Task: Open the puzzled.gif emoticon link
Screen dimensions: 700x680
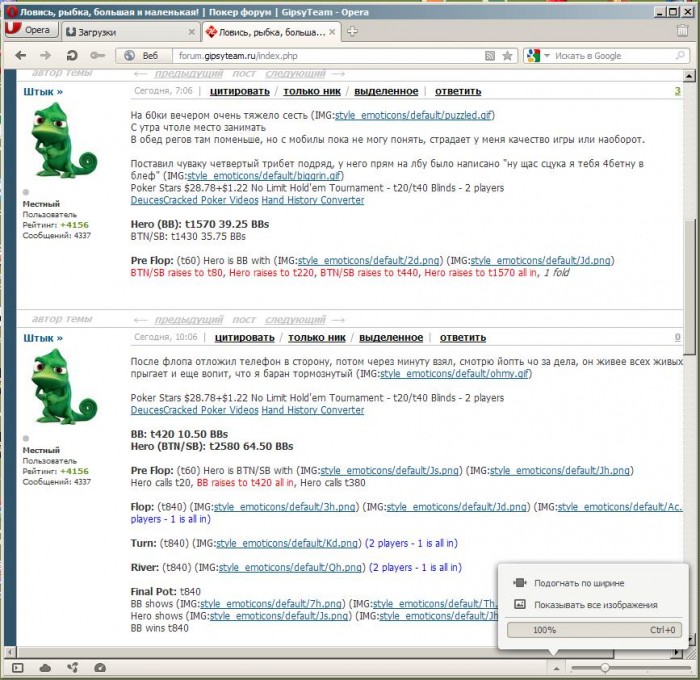Action: tap(413, 115)
